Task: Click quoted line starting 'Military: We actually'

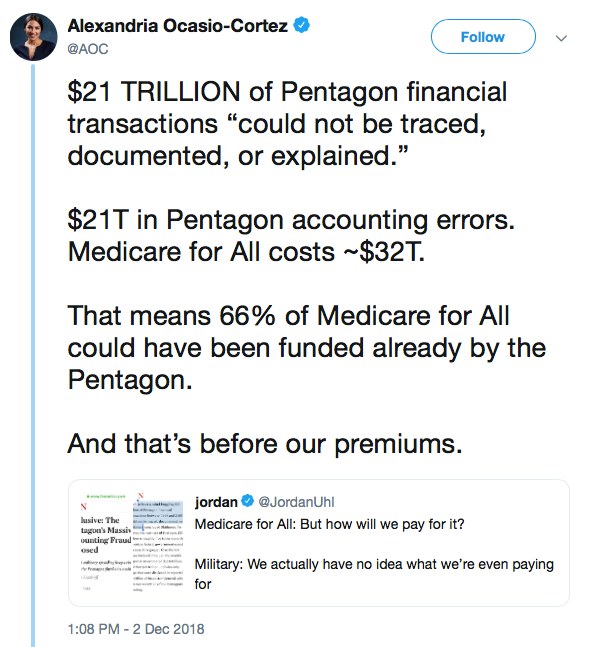Action: (x=373, y=565)
